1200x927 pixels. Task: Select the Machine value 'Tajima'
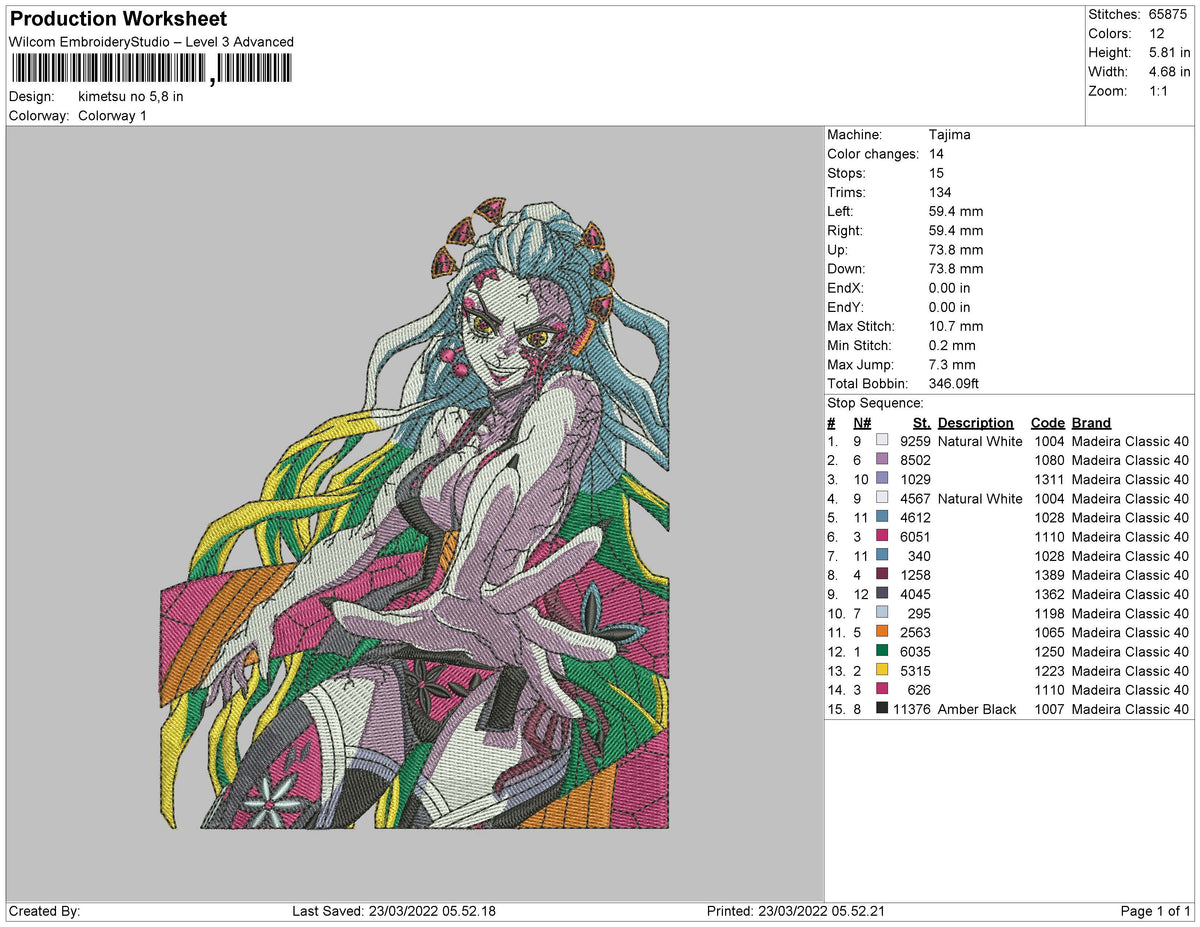(x=949, y=135)
